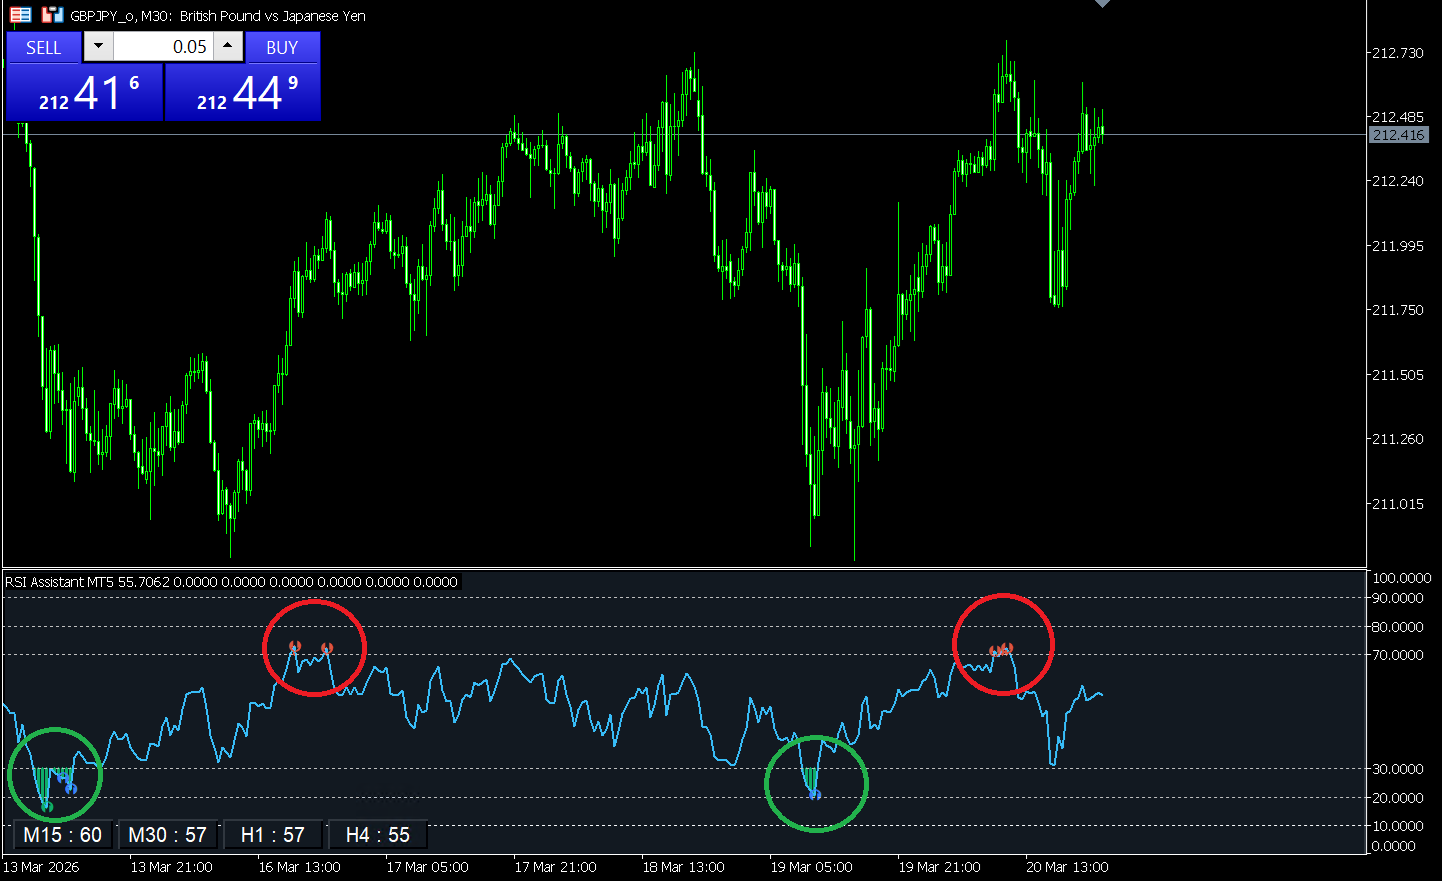Select the M30 : 57 RSI button
Screen dimensions: 1442x881
tap(167, 835)
